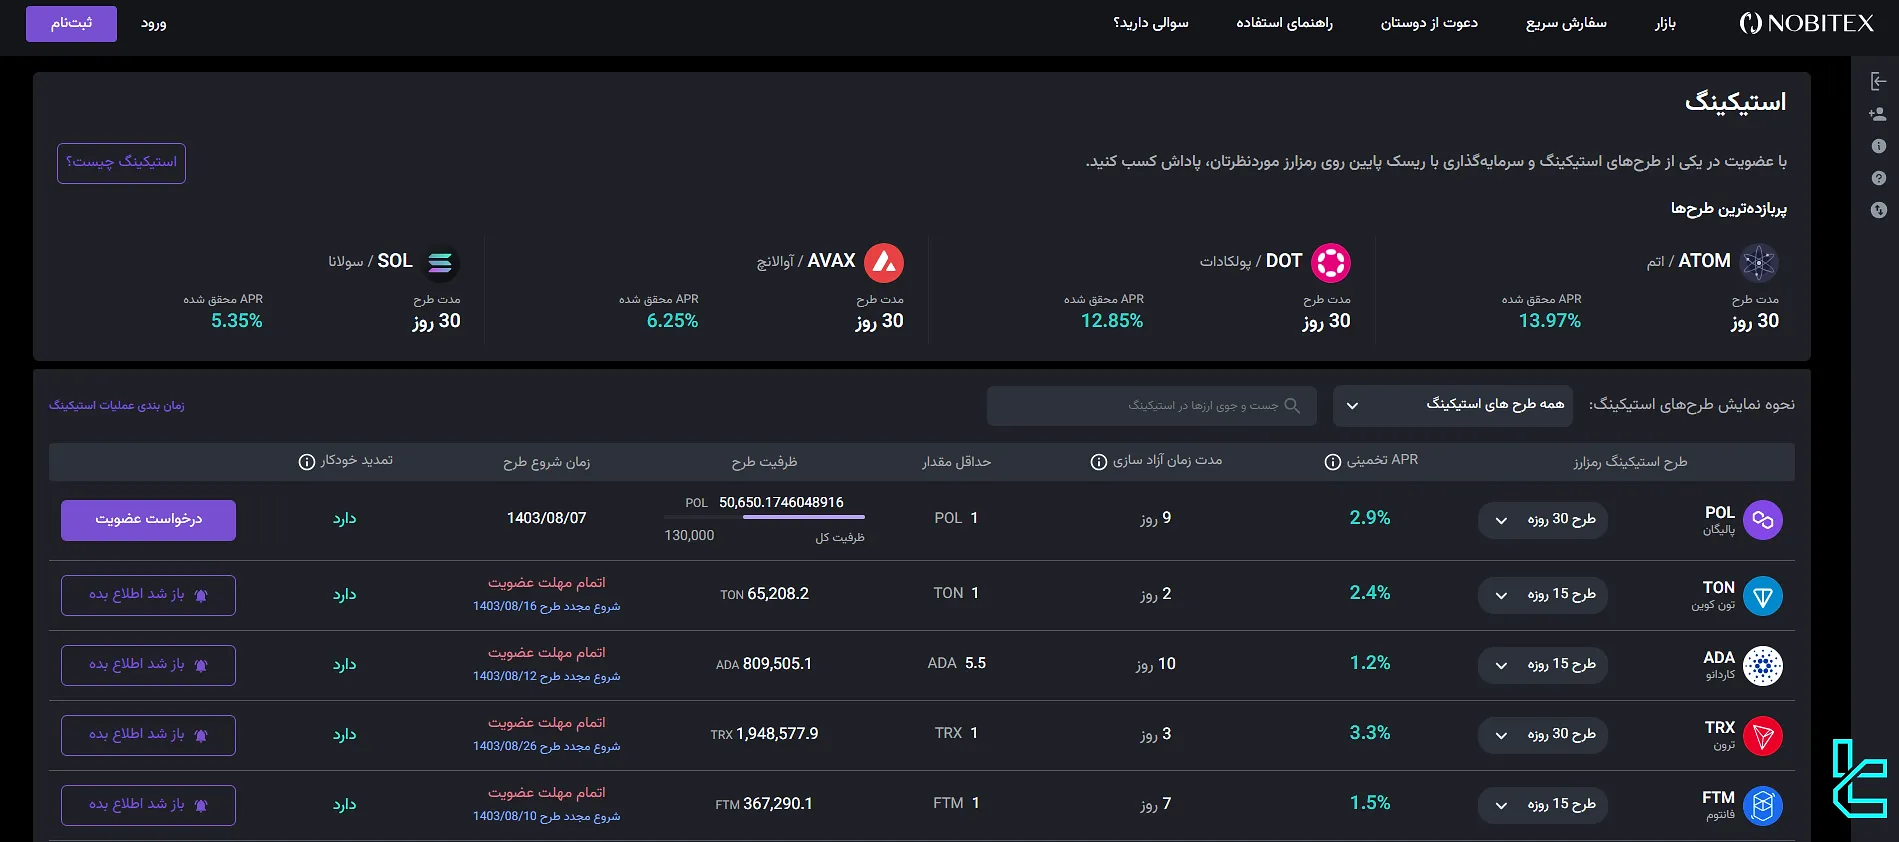This screenshot has height=842, width=1899.
Task: Click the ظرفیت طرح capacity column header
Action: tap(764, 462)
